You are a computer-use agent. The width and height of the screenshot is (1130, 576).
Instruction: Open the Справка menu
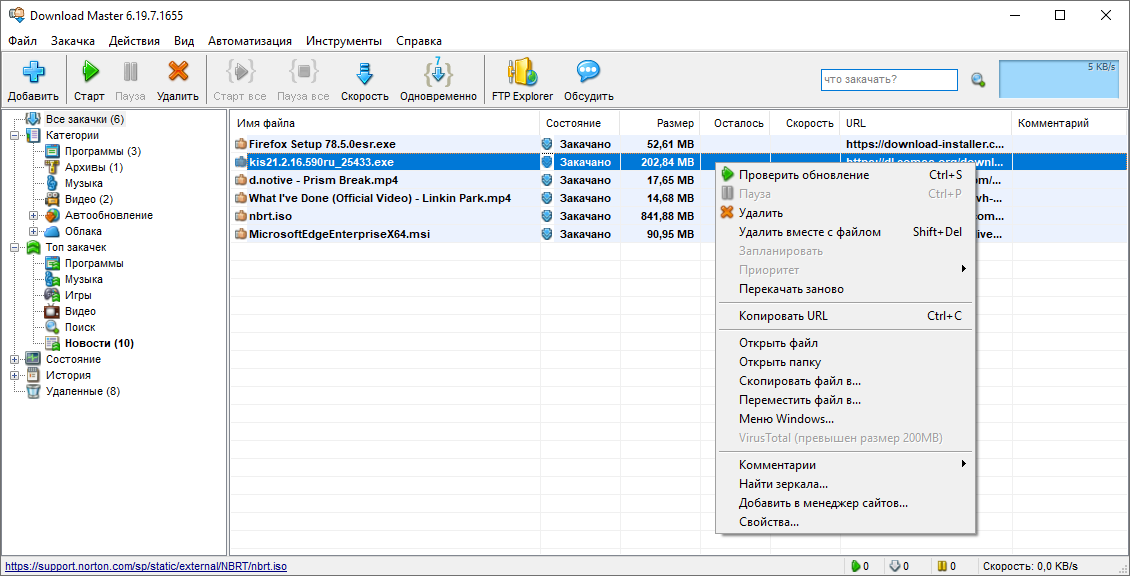tap(419, 41)
